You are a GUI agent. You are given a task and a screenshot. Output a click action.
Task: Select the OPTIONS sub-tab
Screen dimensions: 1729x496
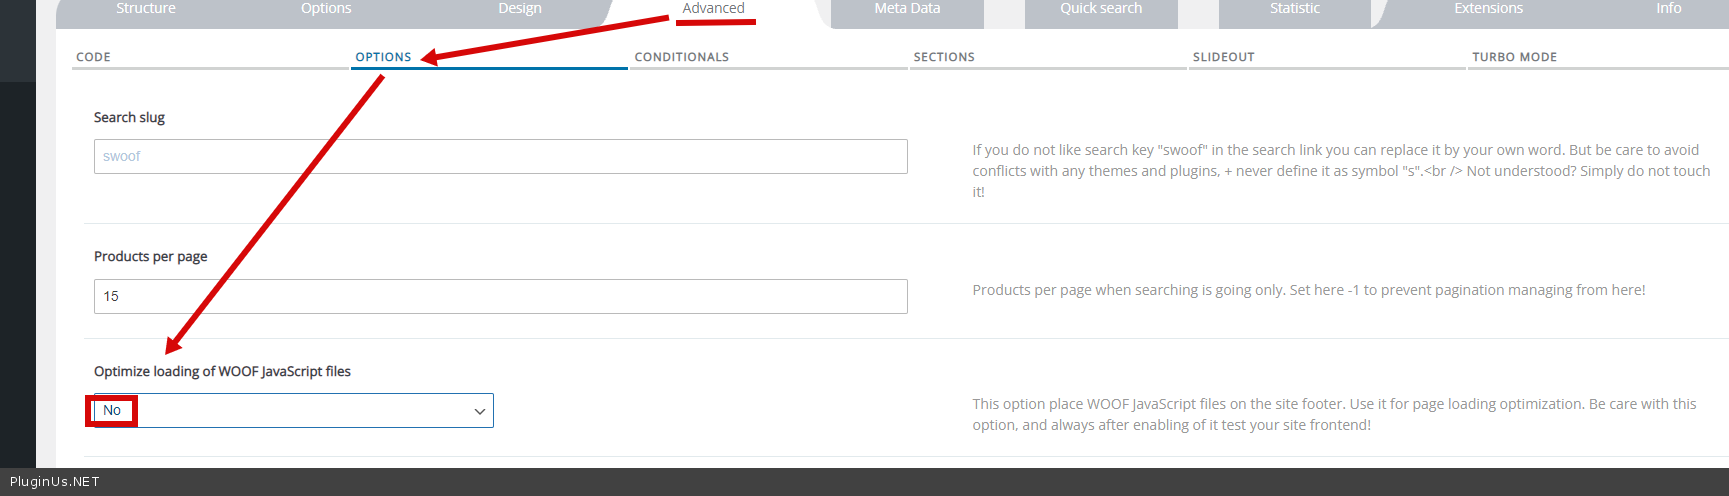pyautogui.click(x=384, y=57)
